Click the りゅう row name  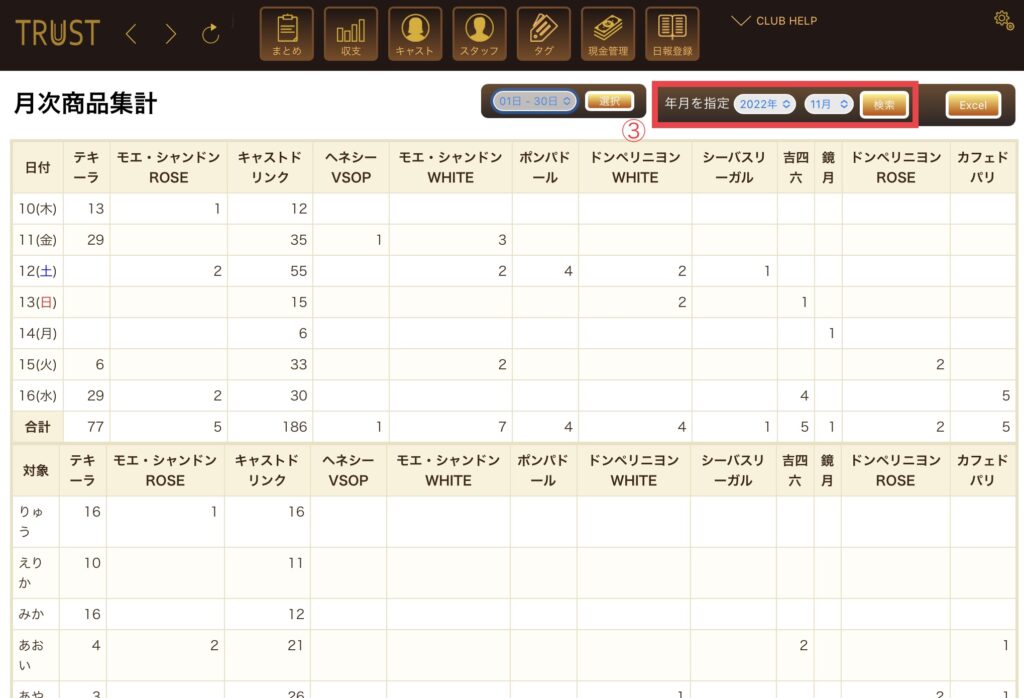(31, 522)
